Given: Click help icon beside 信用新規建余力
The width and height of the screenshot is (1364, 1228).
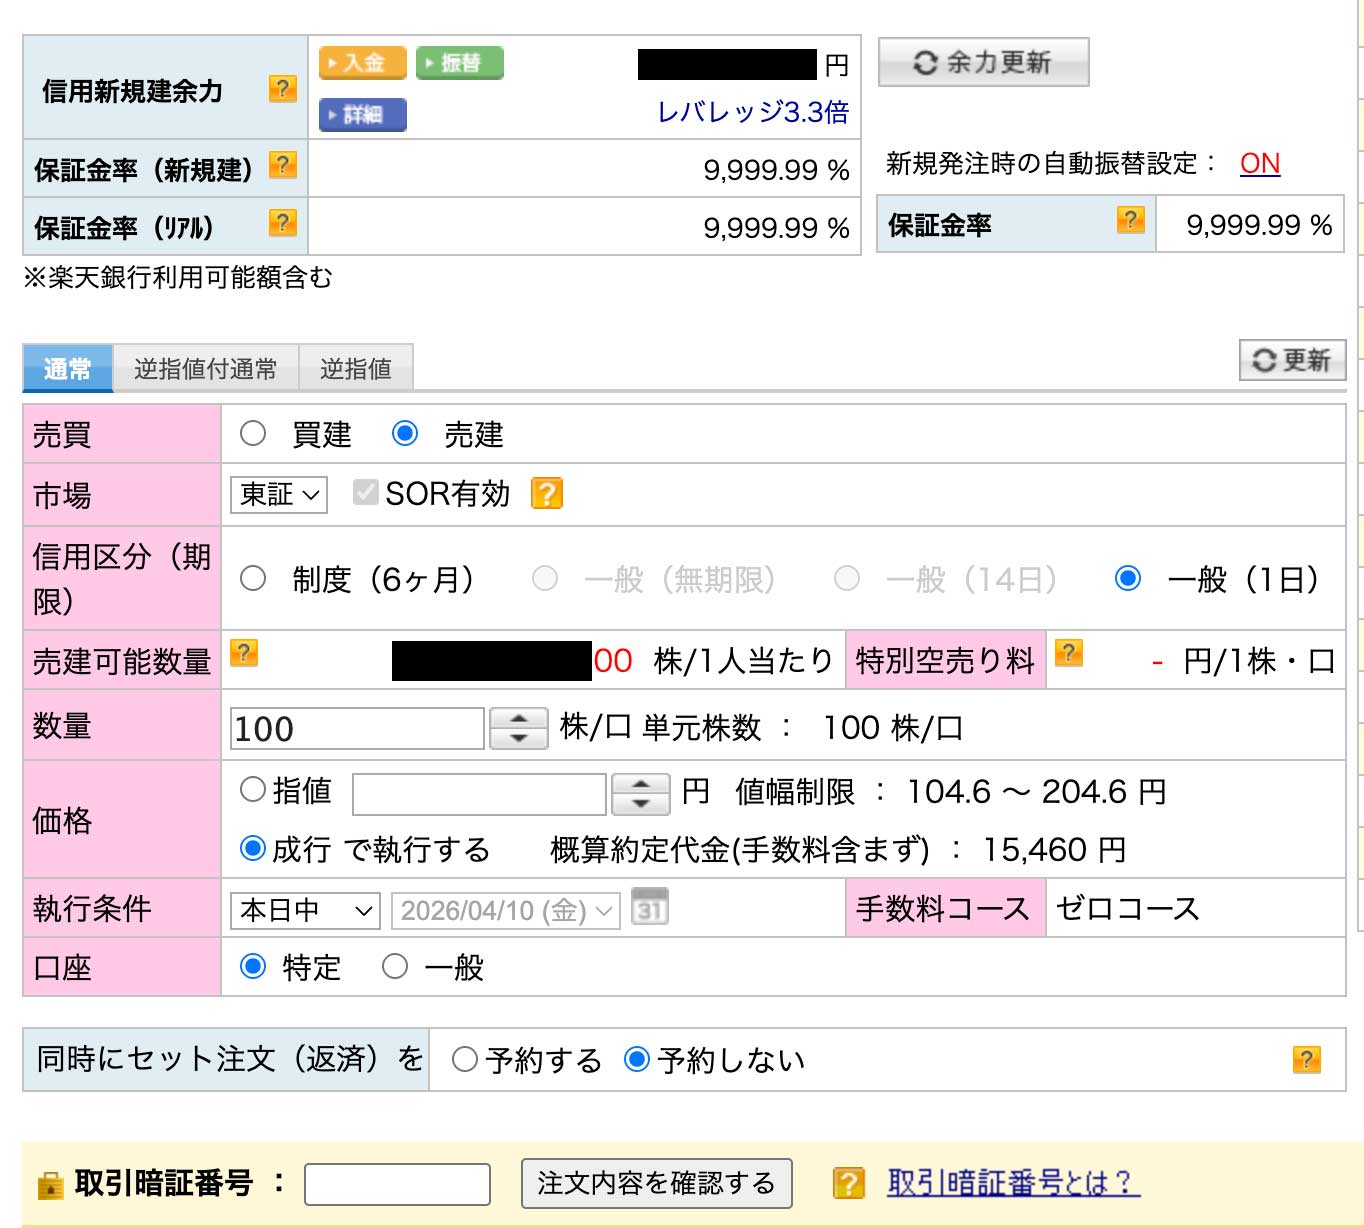Looking at the screenshot, I should (283, 89).
